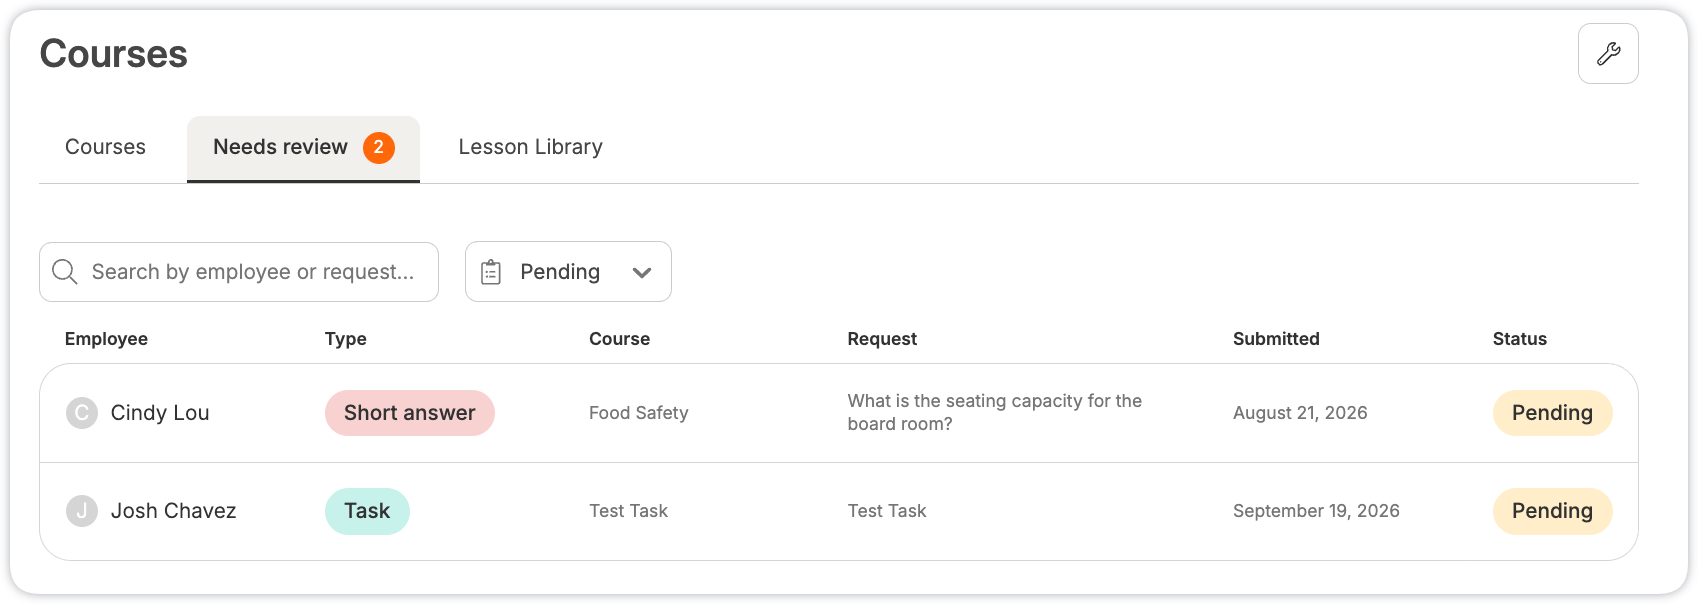The width and height of the screenshot is (1698, 604).
Task: Go to the Lesson Library tab
Action: [530, 147]
